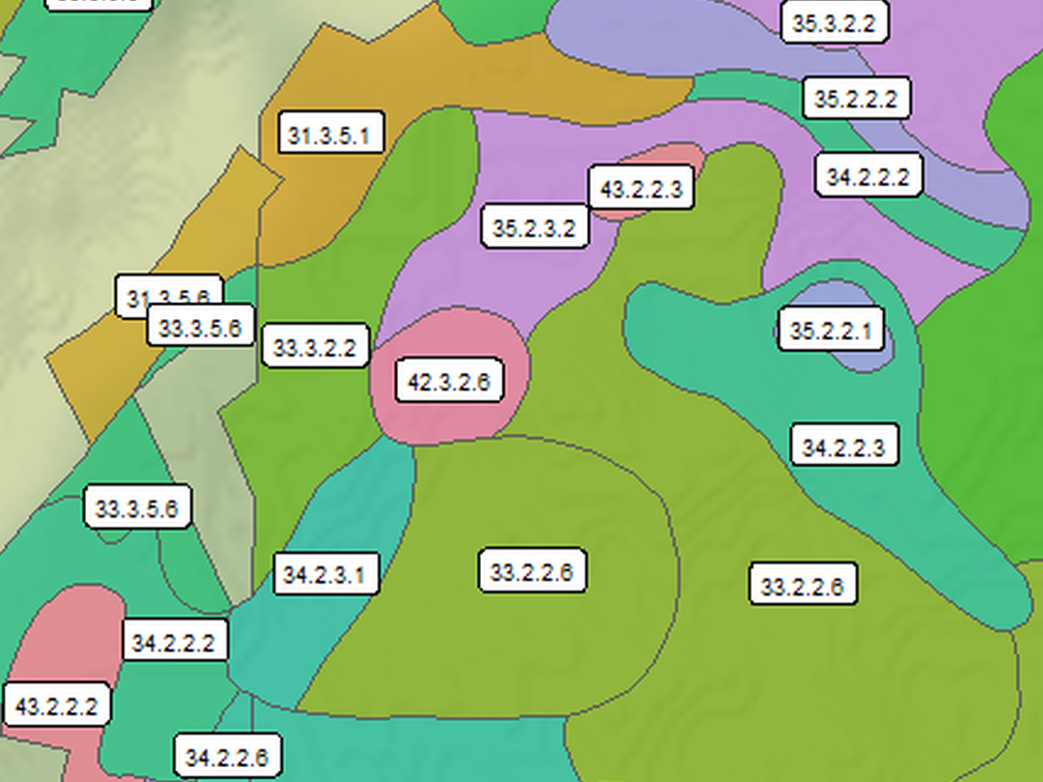Click the 35.2.3.2 label in purple area
Screen dimensions: 1043x782
coord(534,229)
